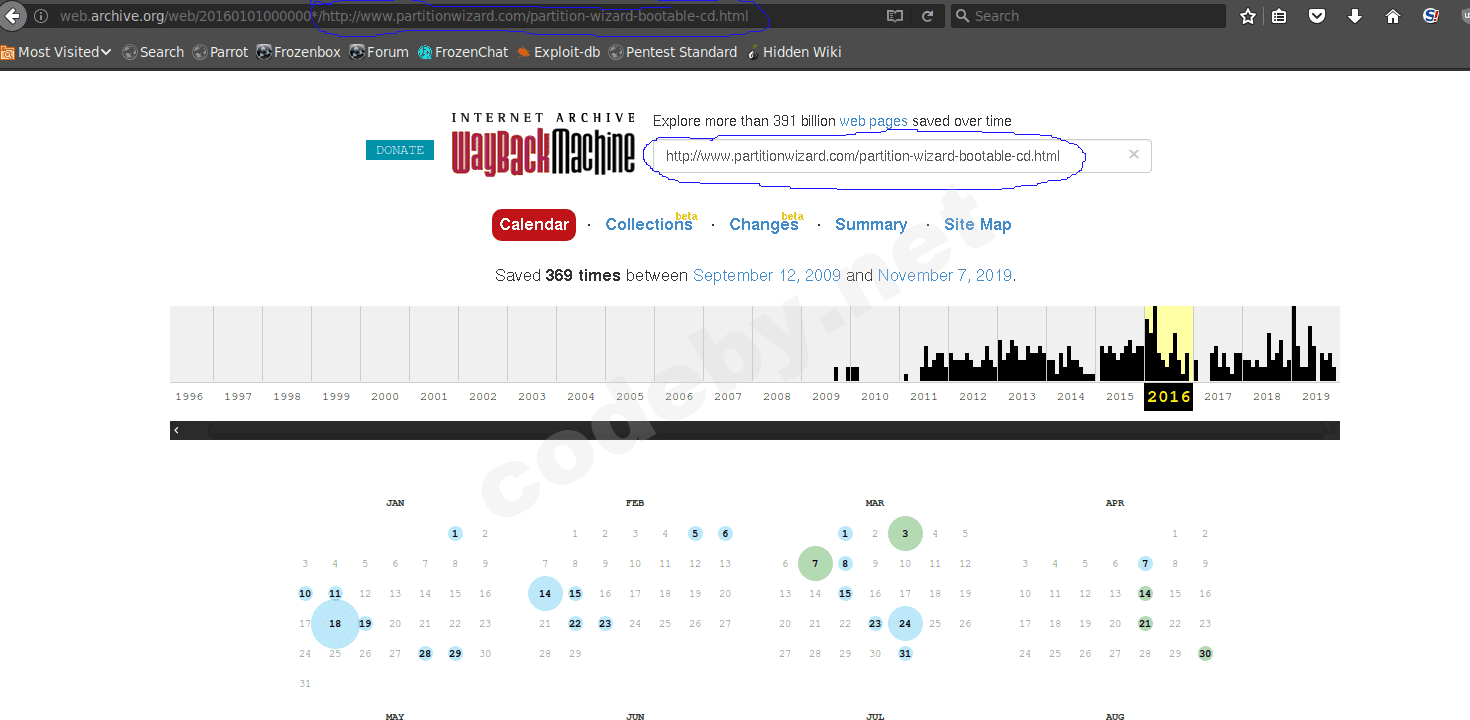Open the February 22 snapshot
The height and width of the screenshot is (720, 1470).
coord(575,624)
